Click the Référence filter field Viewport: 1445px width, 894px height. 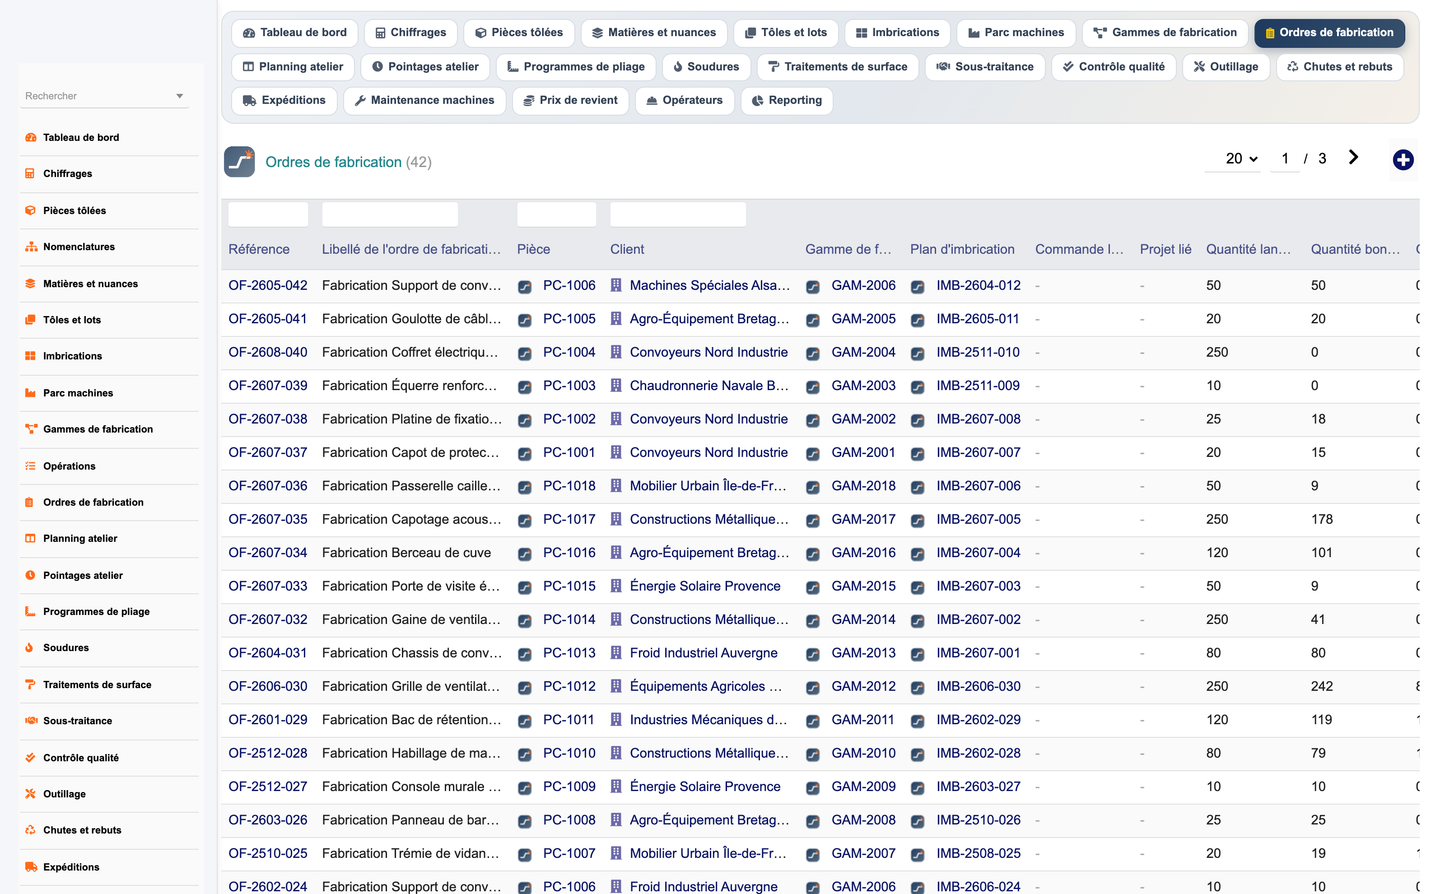268,214
